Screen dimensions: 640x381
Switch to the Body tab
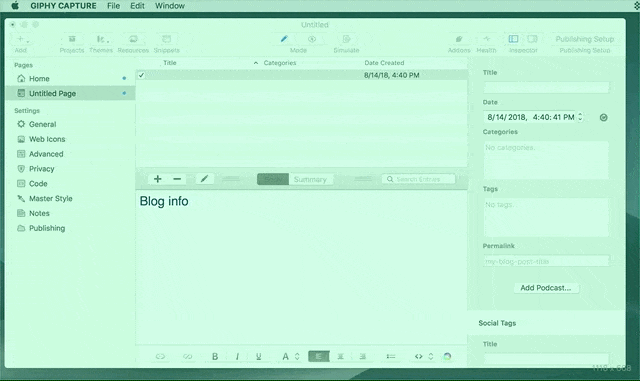point(273,179)
